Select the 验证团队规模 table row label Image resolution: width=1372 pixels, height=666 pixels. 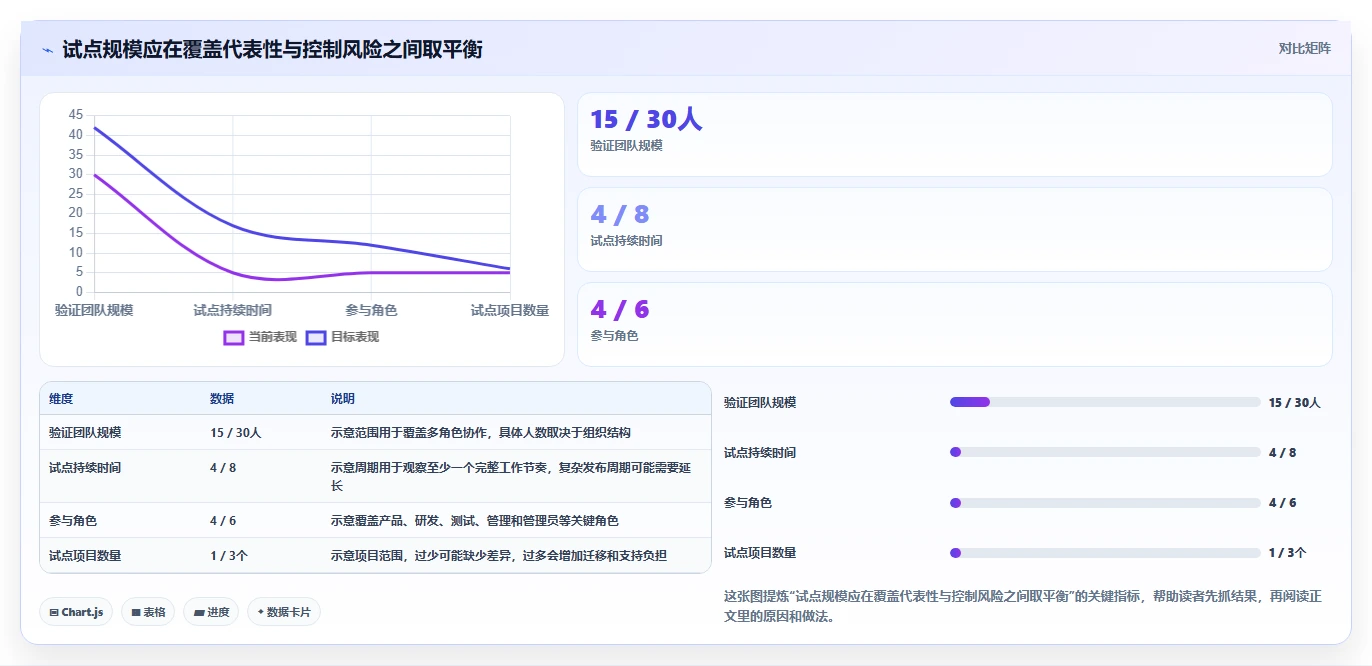pos(85,432)
